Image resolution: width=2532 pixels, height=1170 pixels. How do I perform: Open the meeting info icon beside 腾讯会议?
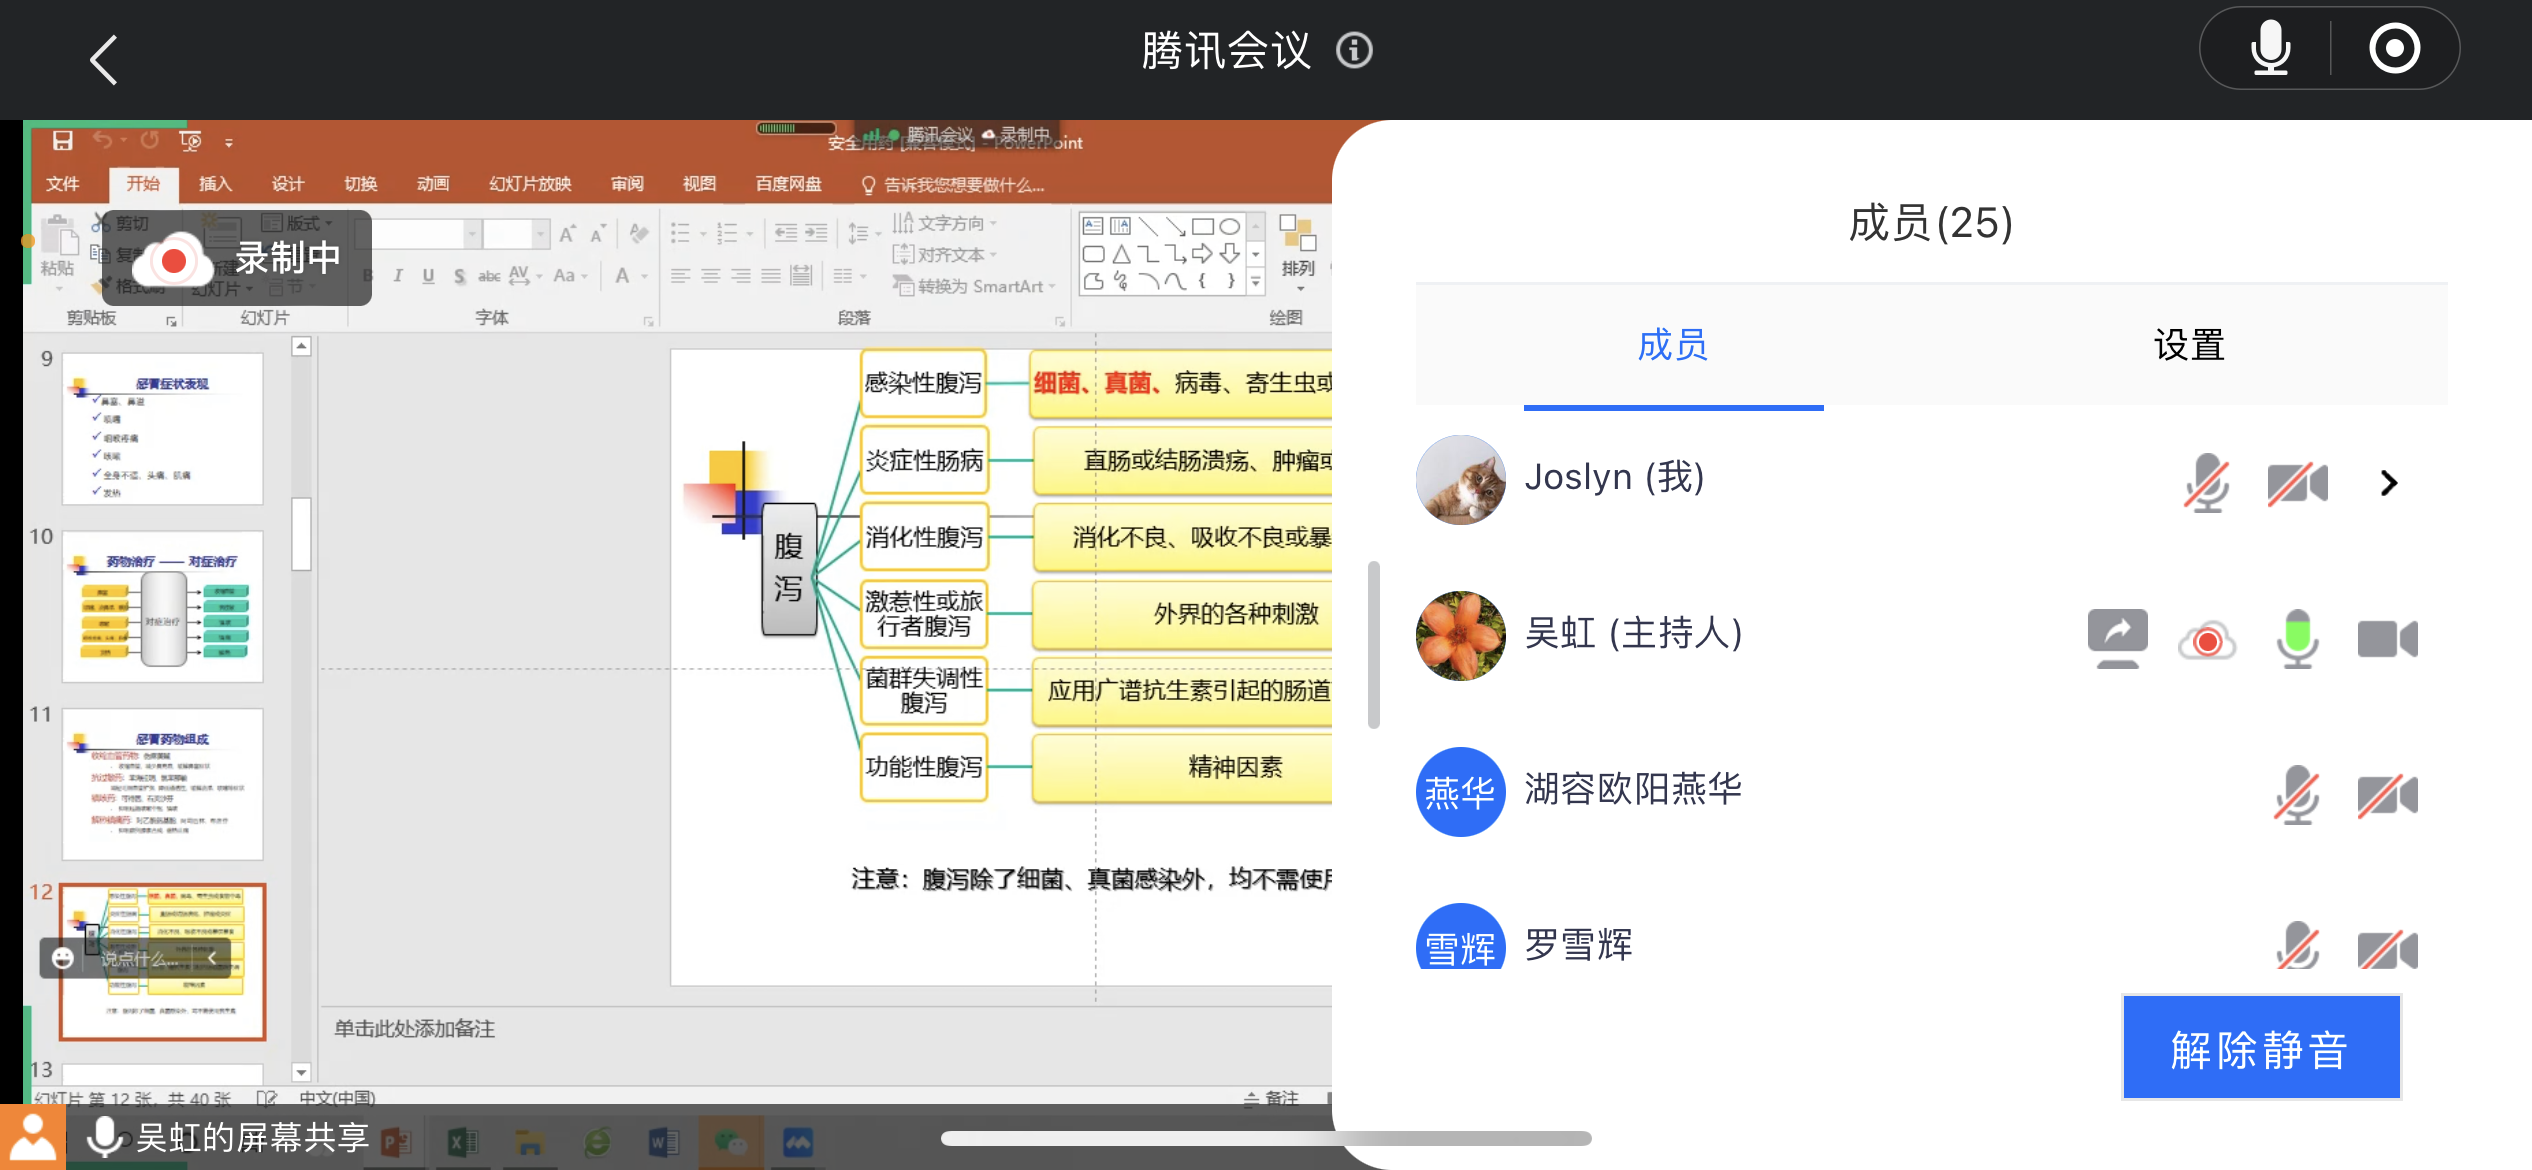point(1354,50)
